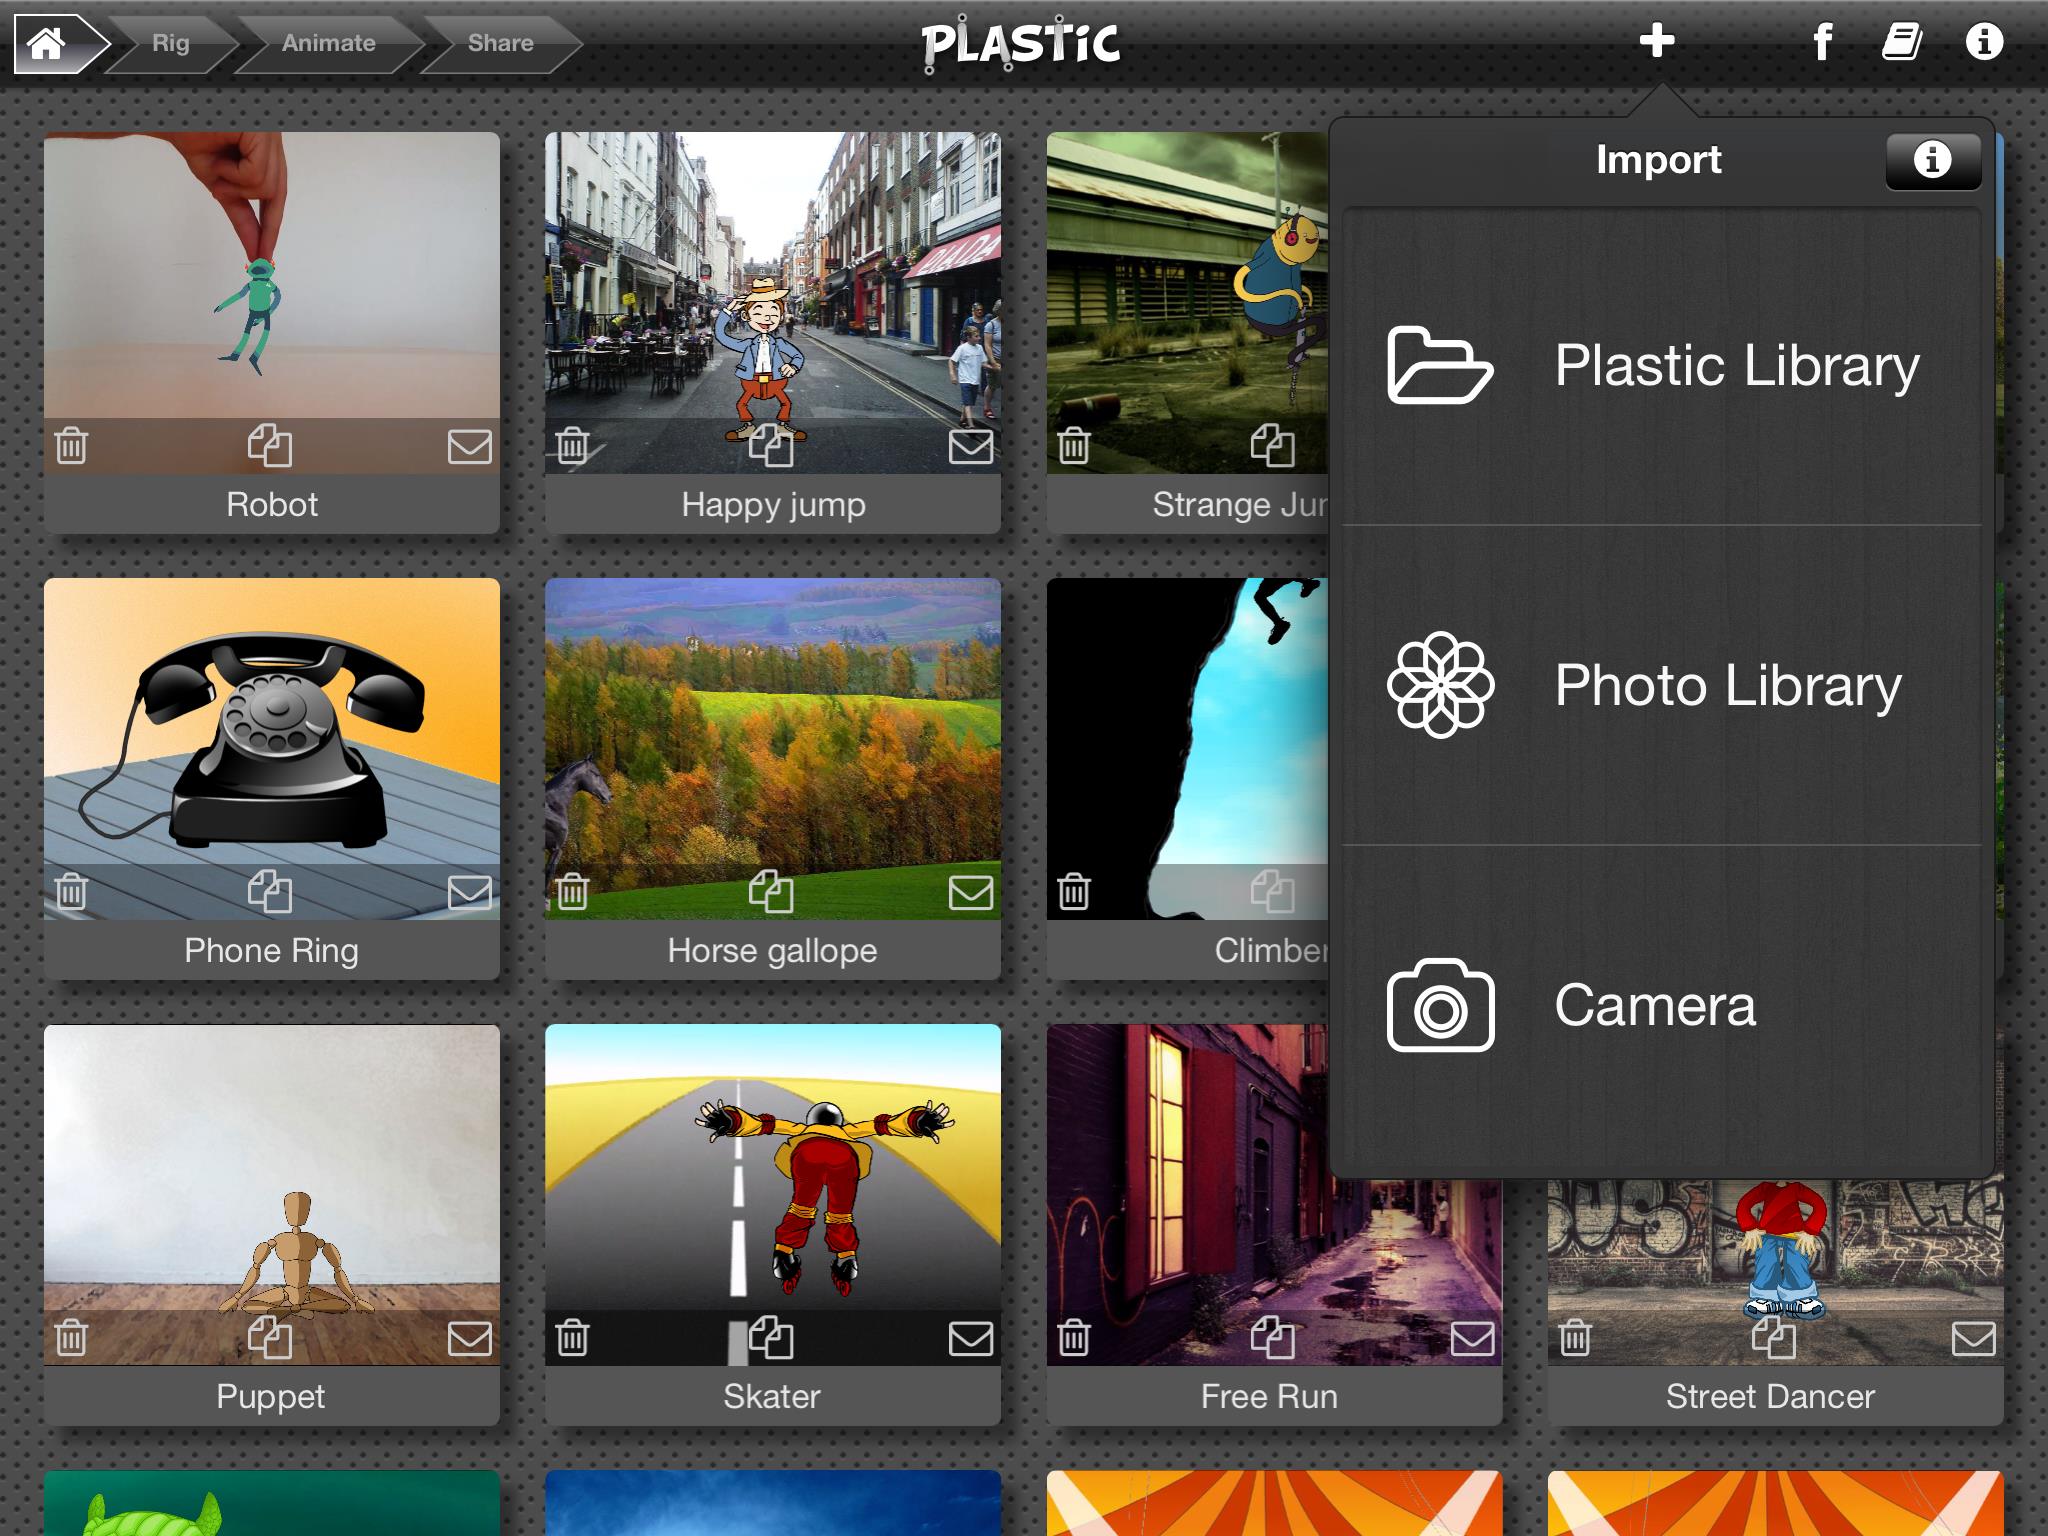This screenshot has height=1536, width=2048.
Task: Click the 'Horse gallope' project title
Action: point(773,951)
